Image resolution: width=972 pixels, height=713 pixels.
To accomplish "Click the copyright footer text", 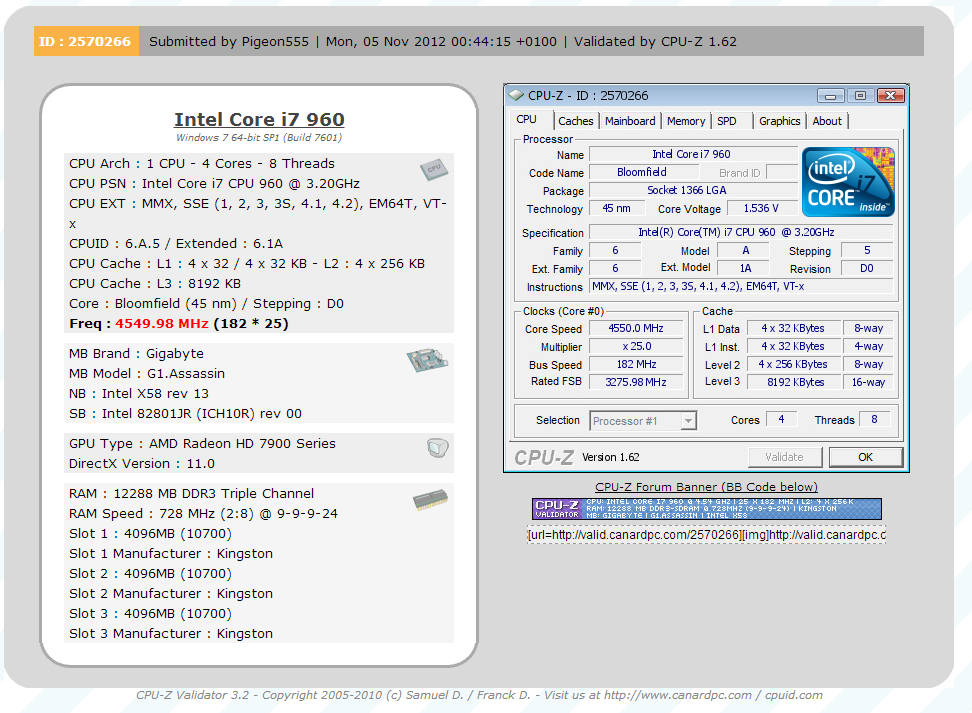I will pyautogui.click(x=479, y=695).
